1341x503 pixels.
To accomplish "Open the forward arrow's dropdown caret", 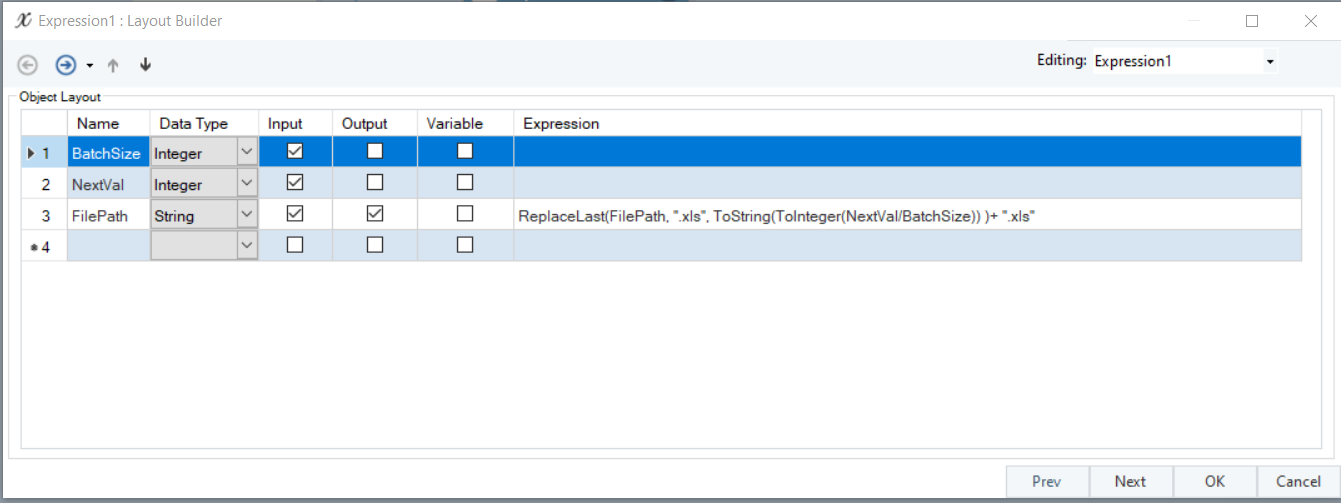I will coord(90,66).
